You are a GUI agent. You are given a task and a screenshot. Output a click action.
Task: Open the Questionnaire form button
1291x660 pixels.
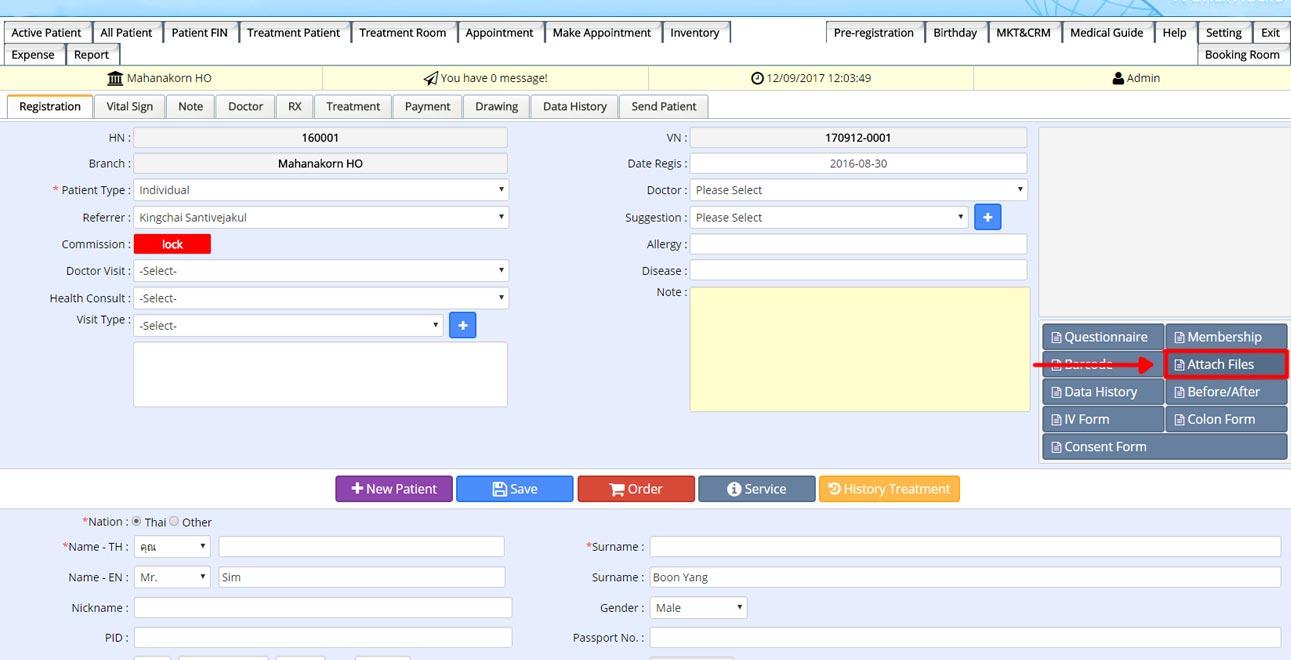coord(1103,337)
